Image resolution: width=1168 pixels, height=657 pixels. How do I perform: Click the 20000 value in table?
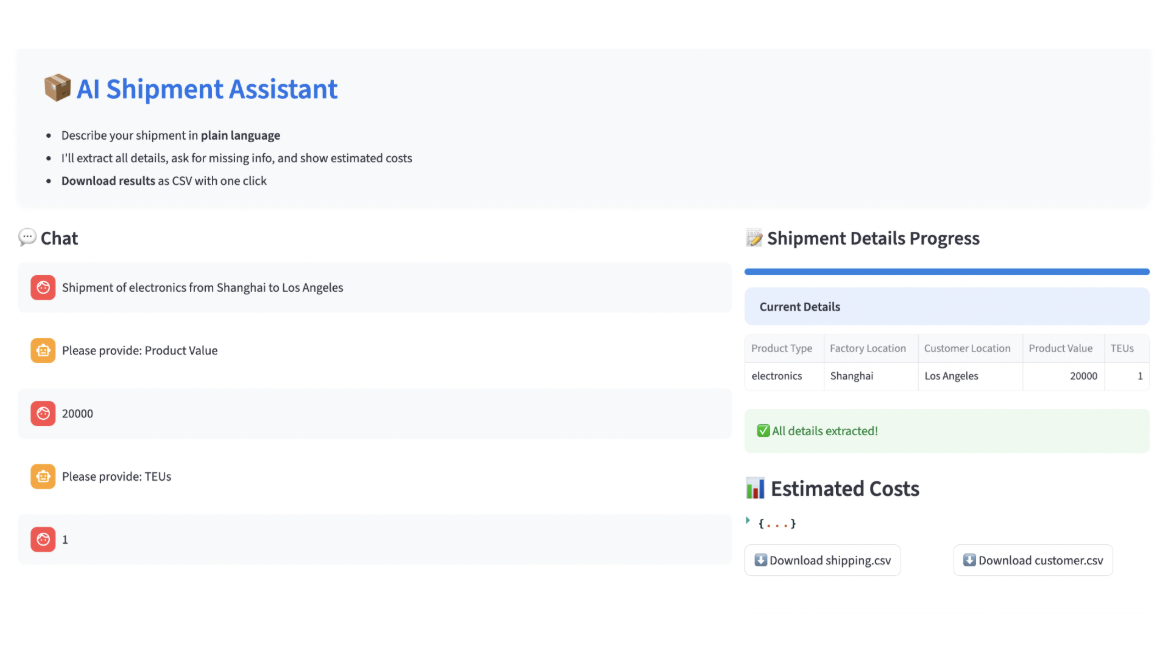click(x=1063, y=376)
